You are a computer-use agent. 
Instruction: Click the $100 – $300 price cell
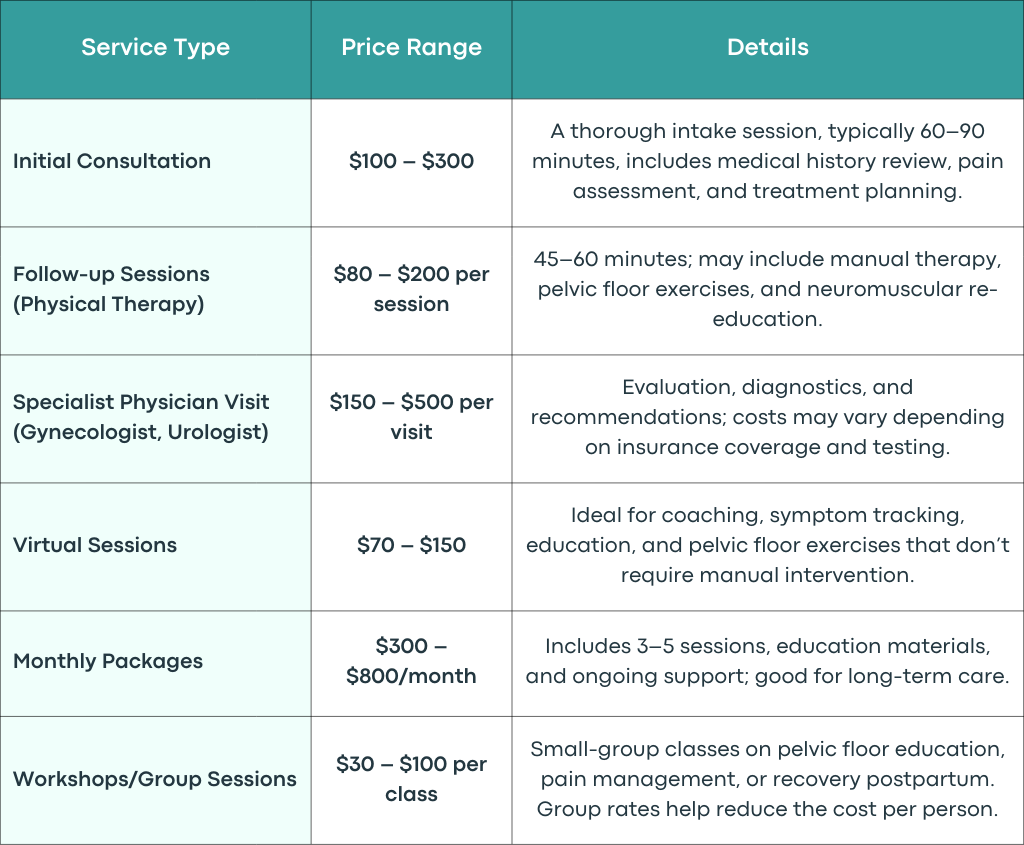tap(411, 161)
